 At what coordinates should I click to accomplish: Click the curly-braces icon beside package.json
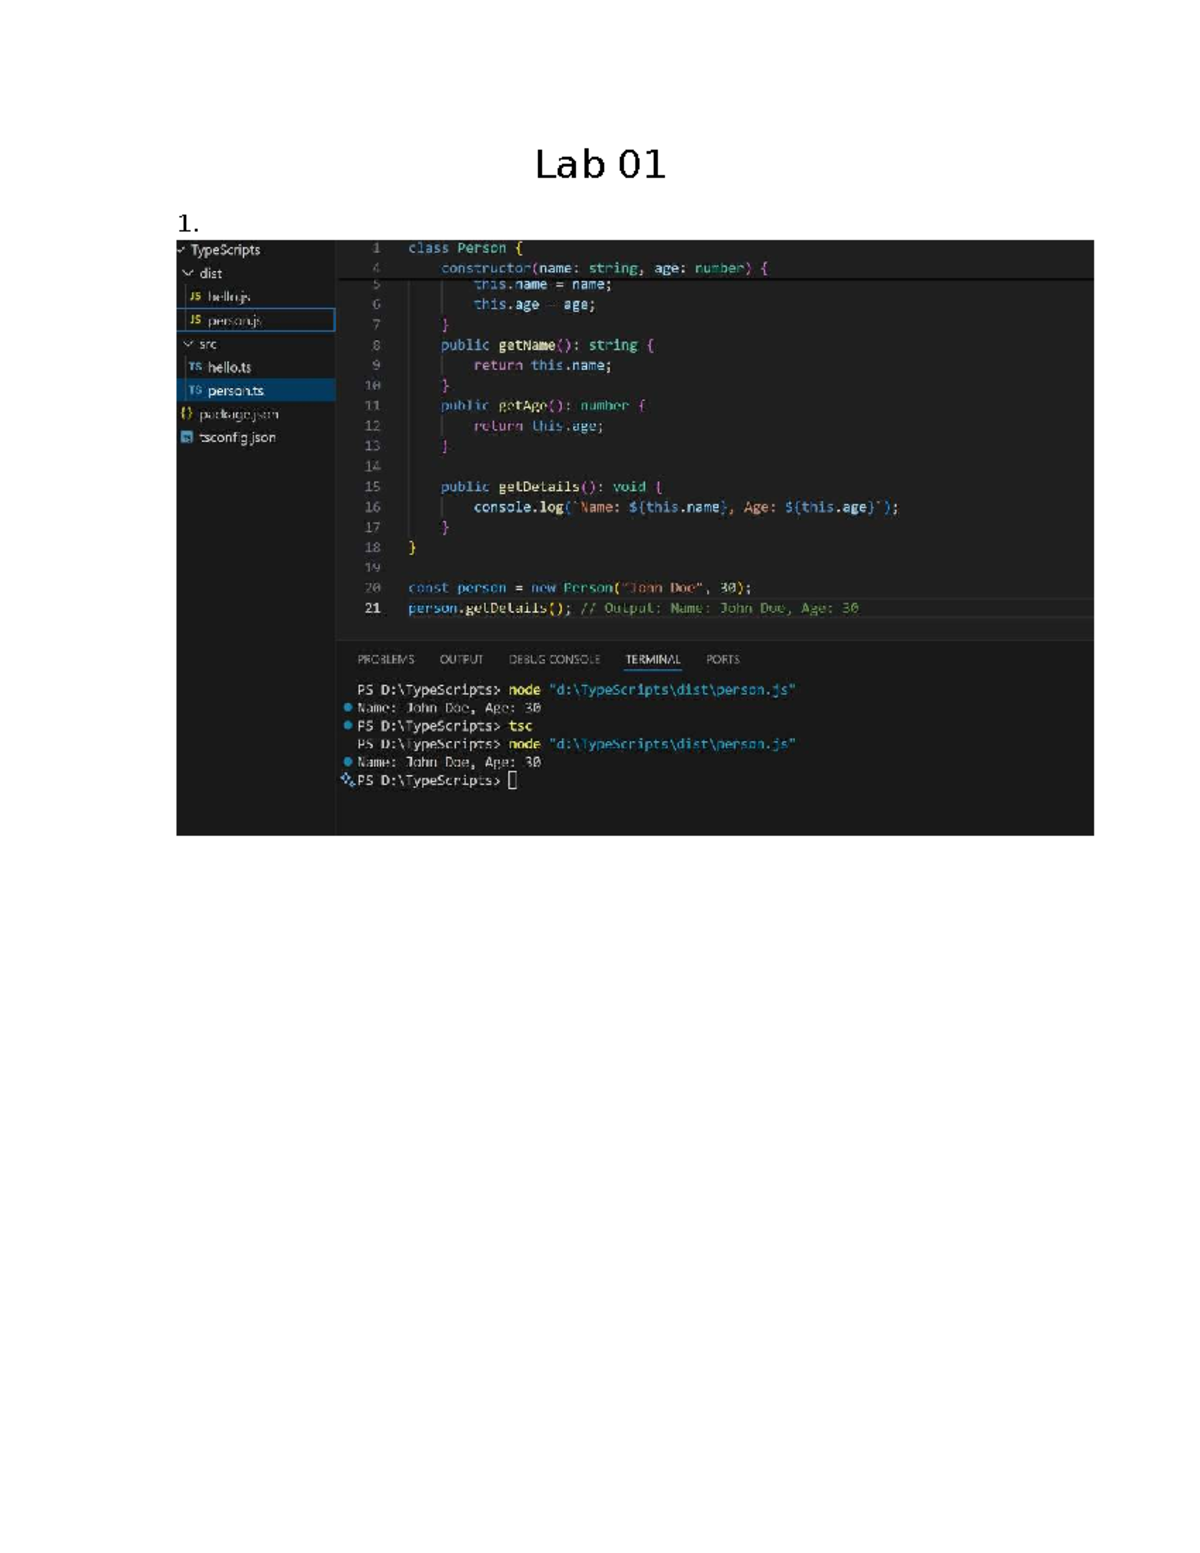[188, 412]
